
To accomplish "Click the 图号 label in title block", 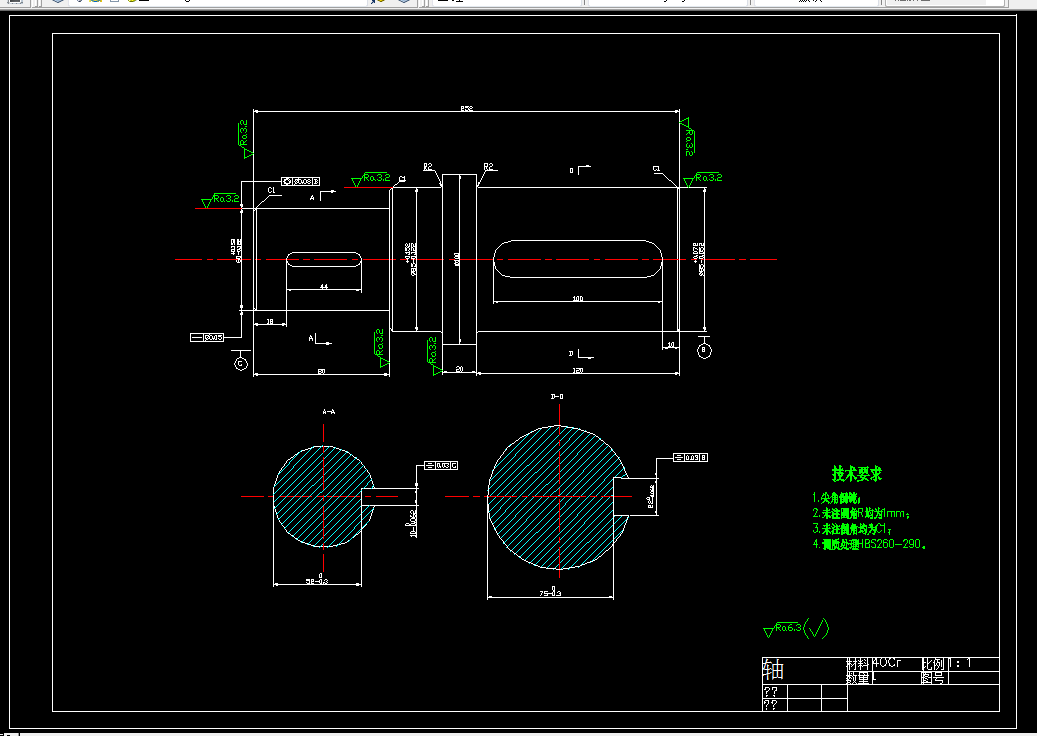I will click(x=934, y=678).
